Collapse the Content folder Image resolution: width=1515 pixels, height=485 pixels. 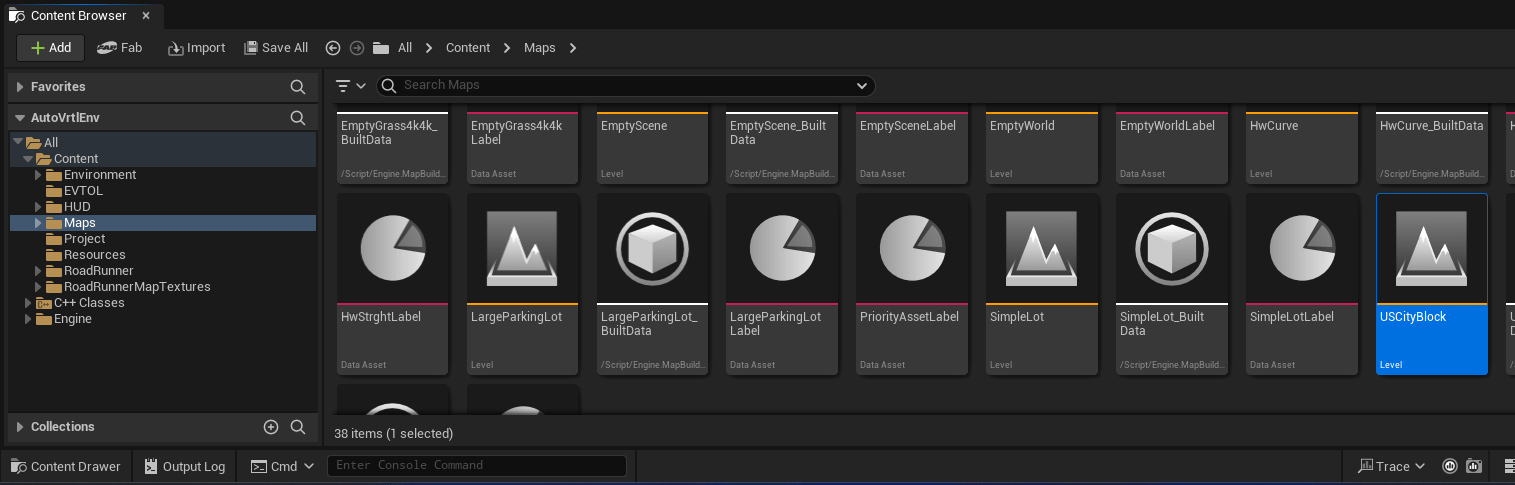coord(29,159)
